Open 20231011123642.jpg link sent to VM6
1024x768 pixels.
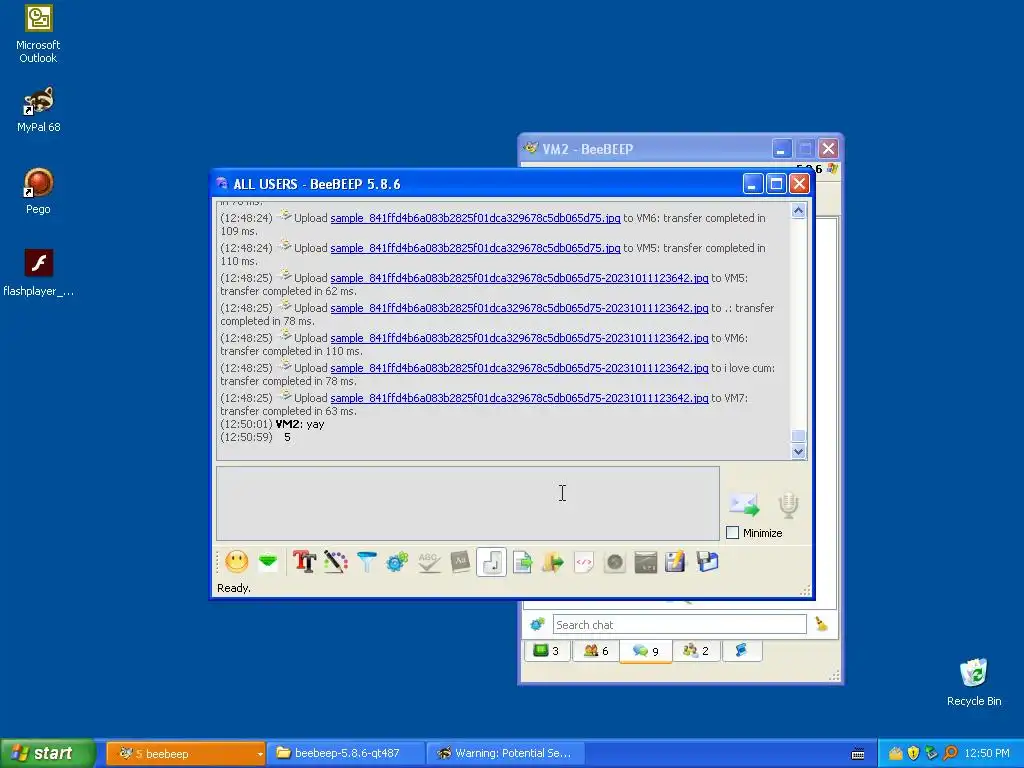click(519, 338)
